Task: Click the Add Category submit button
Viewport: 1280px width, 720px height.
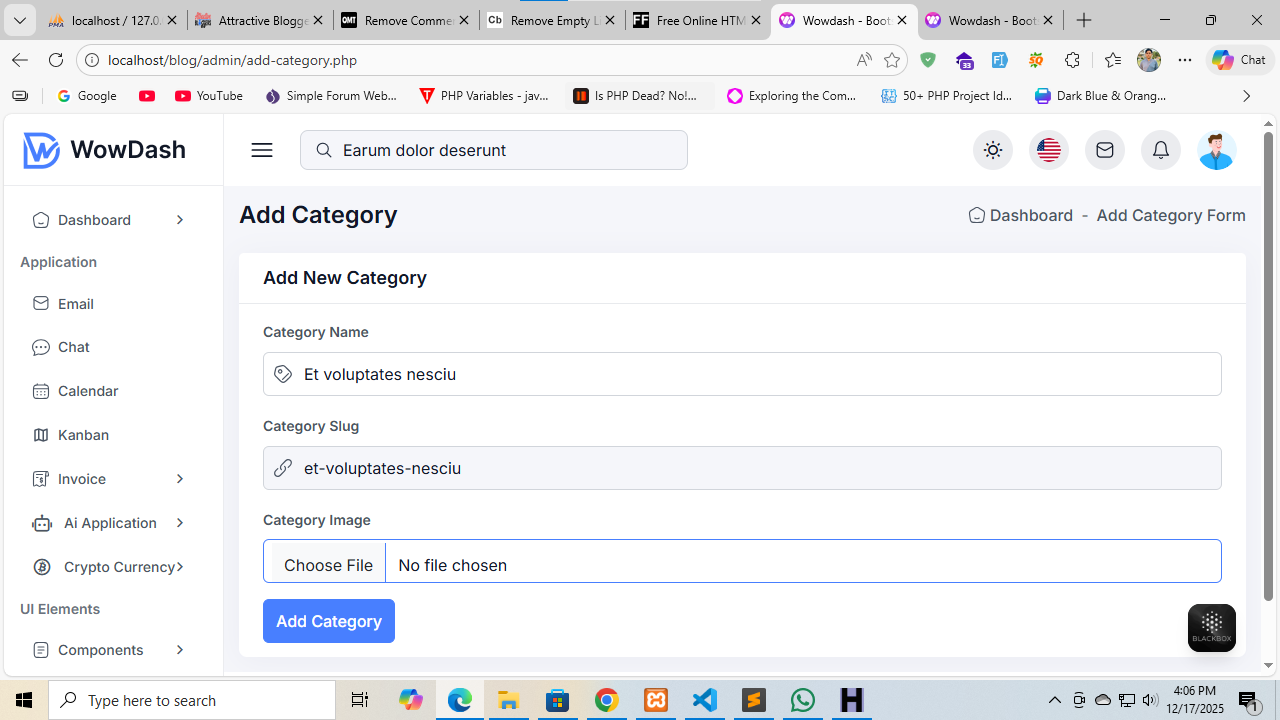Action: coord(328,621)
